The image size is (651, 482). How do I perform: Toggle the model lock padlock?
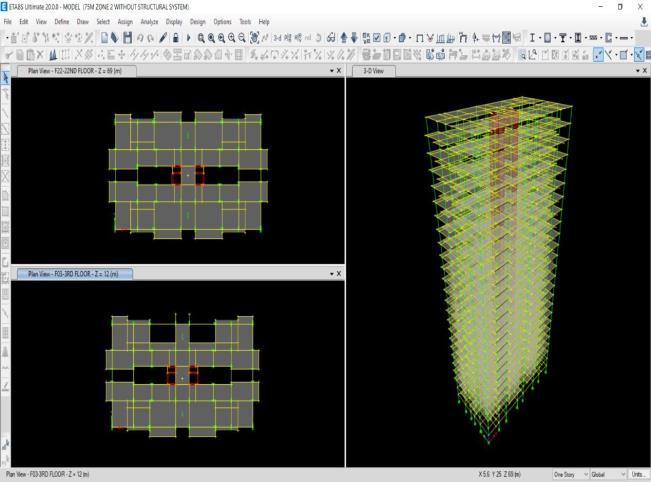176,38
